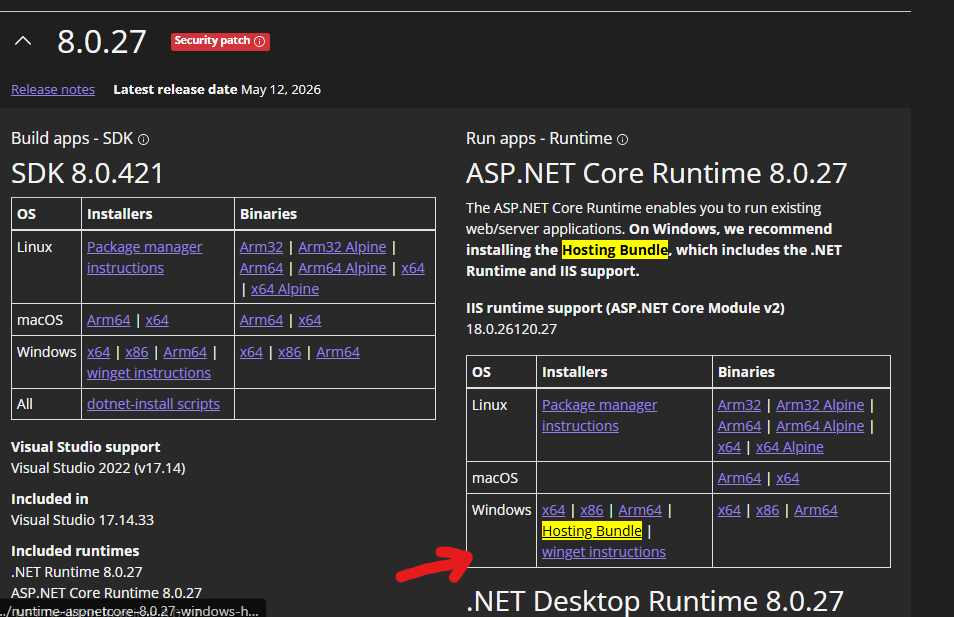
Task: Click the 18.0.26120.27 module version text
Action: [512, 329]
